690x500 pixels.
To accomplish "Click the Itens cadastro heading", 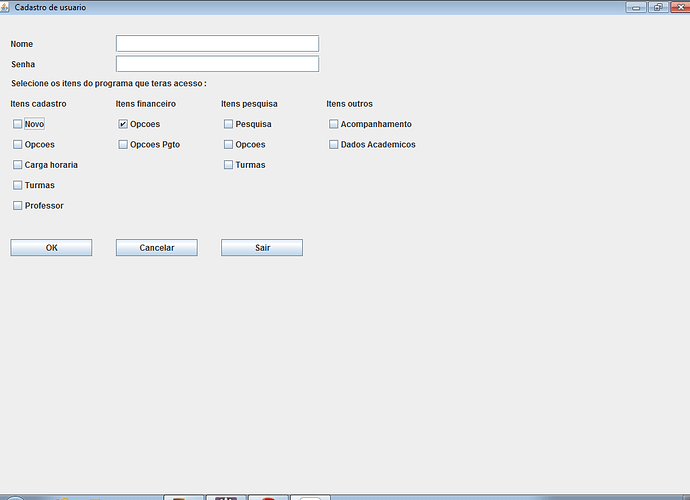I will [38, 104].
